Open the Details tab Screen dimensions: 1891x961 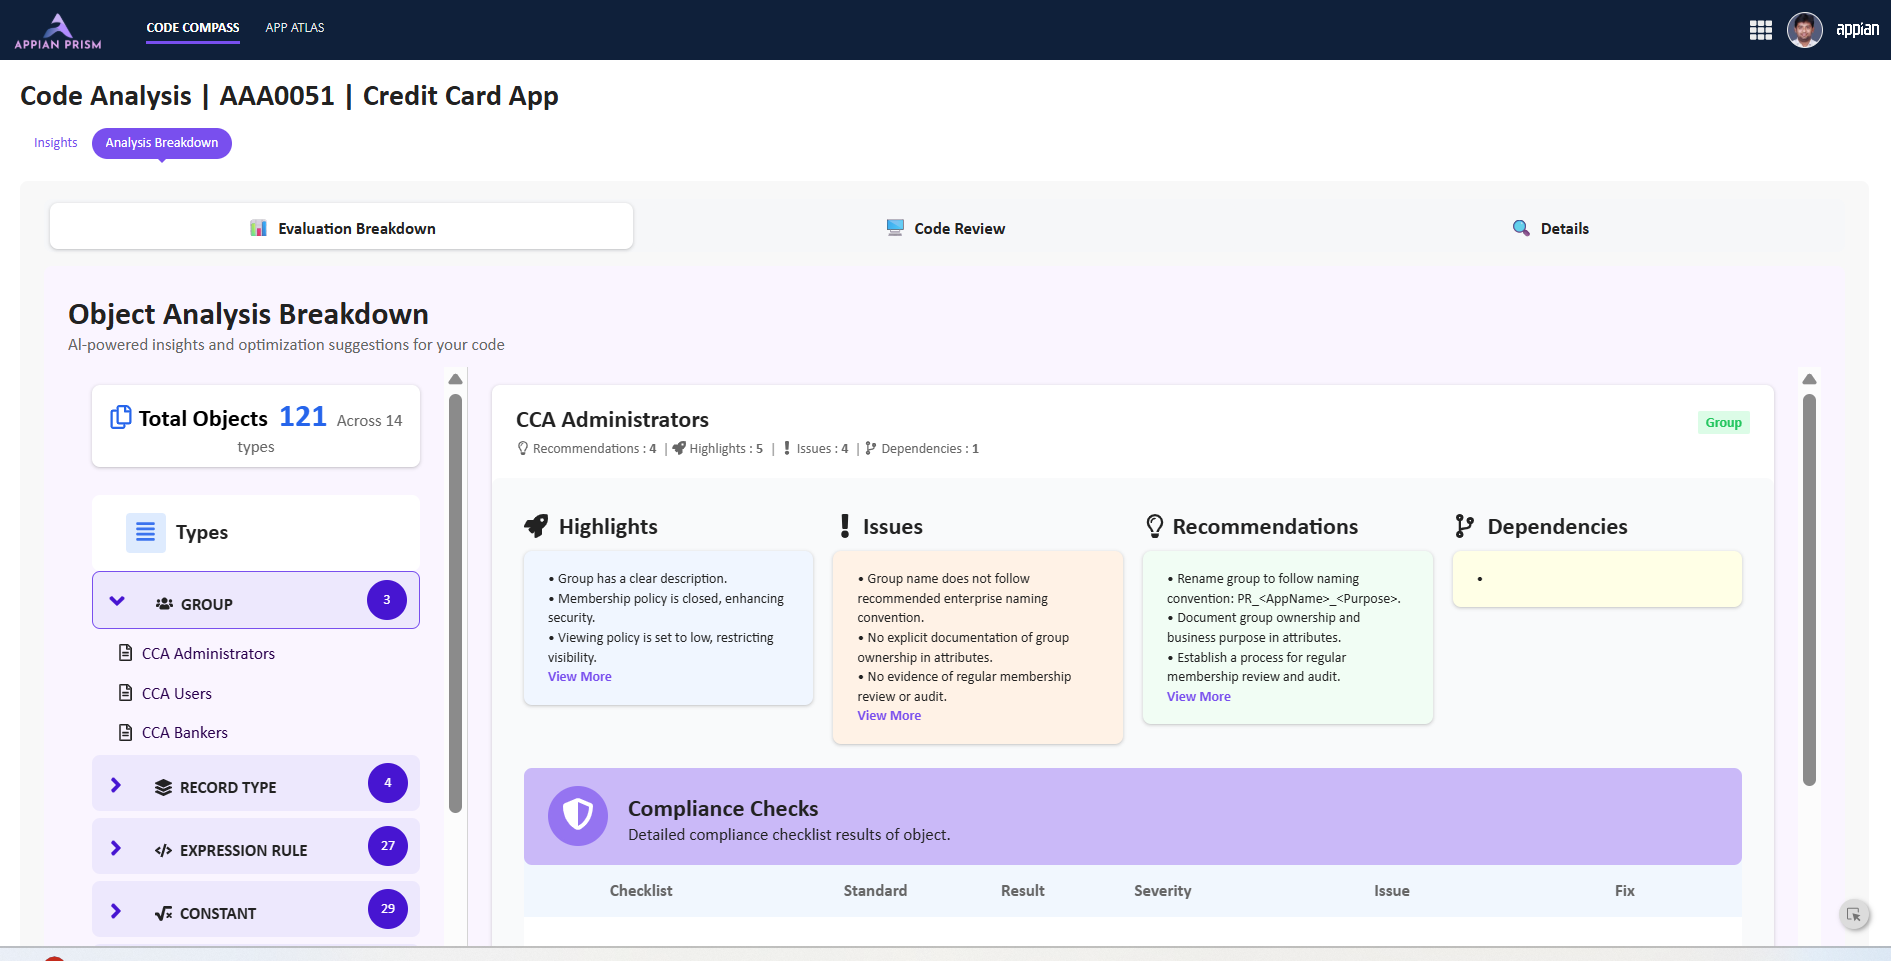coord(1550,228)
